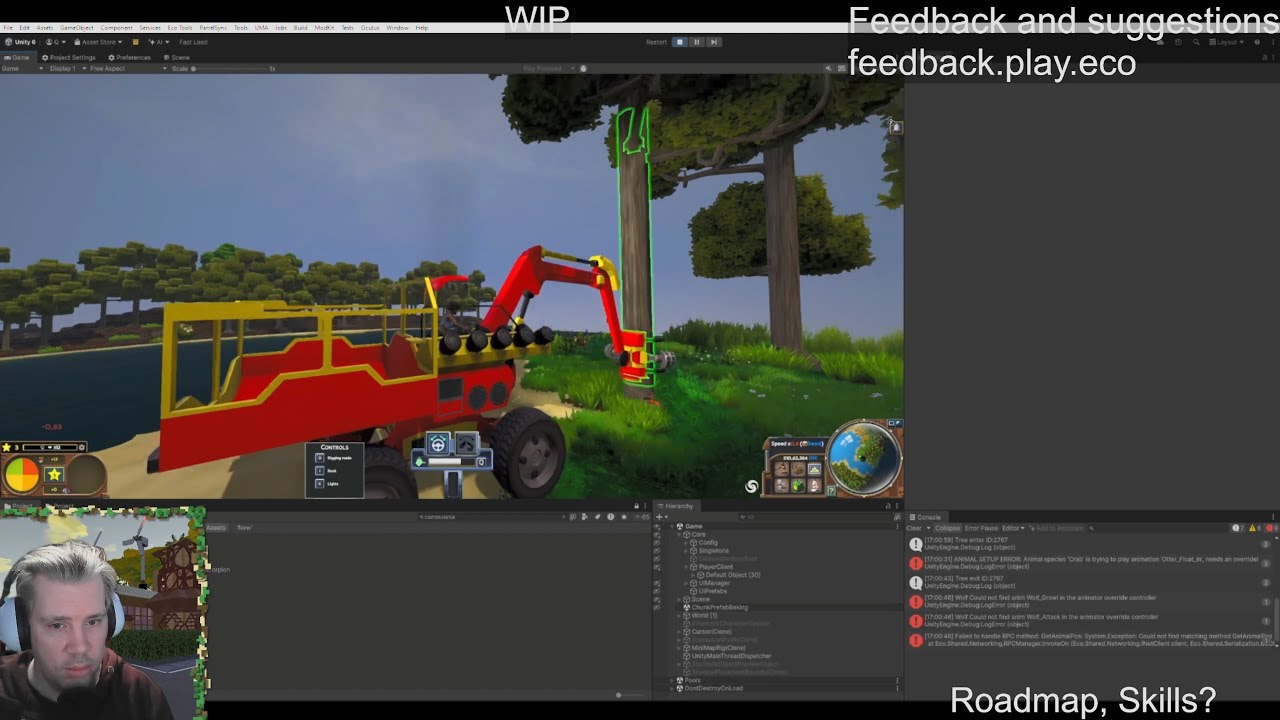Open the Asset Store dropdown
1280x720 pixels.
coord(98,42)
